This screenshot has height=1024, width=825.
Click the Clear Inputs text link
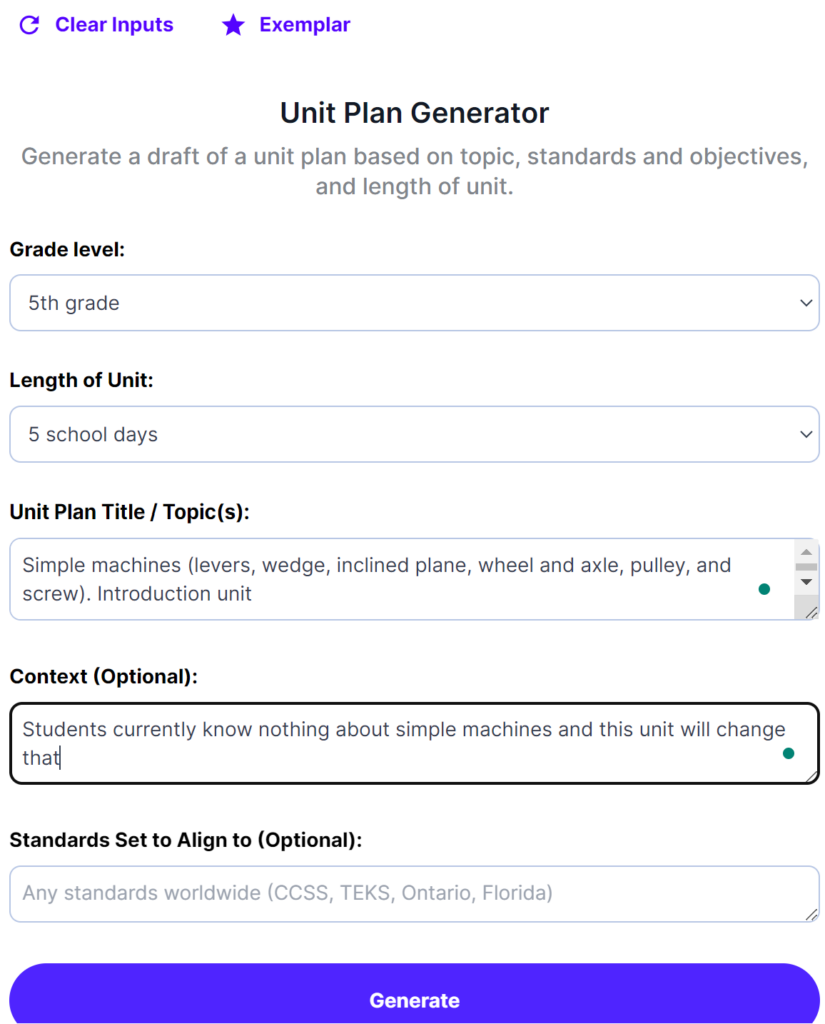coord(114,25)
